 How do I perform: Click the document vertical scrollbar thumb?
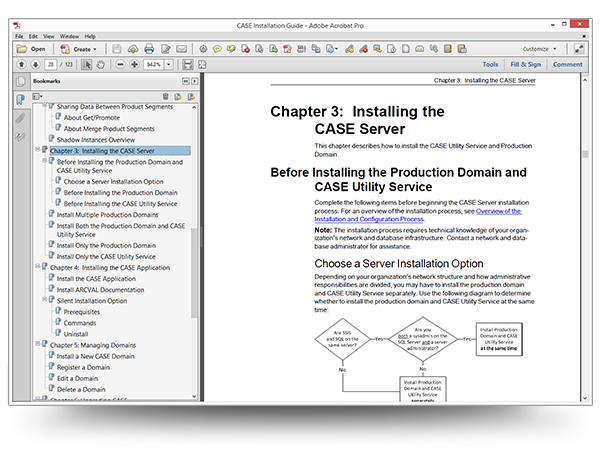click(585, 154)
